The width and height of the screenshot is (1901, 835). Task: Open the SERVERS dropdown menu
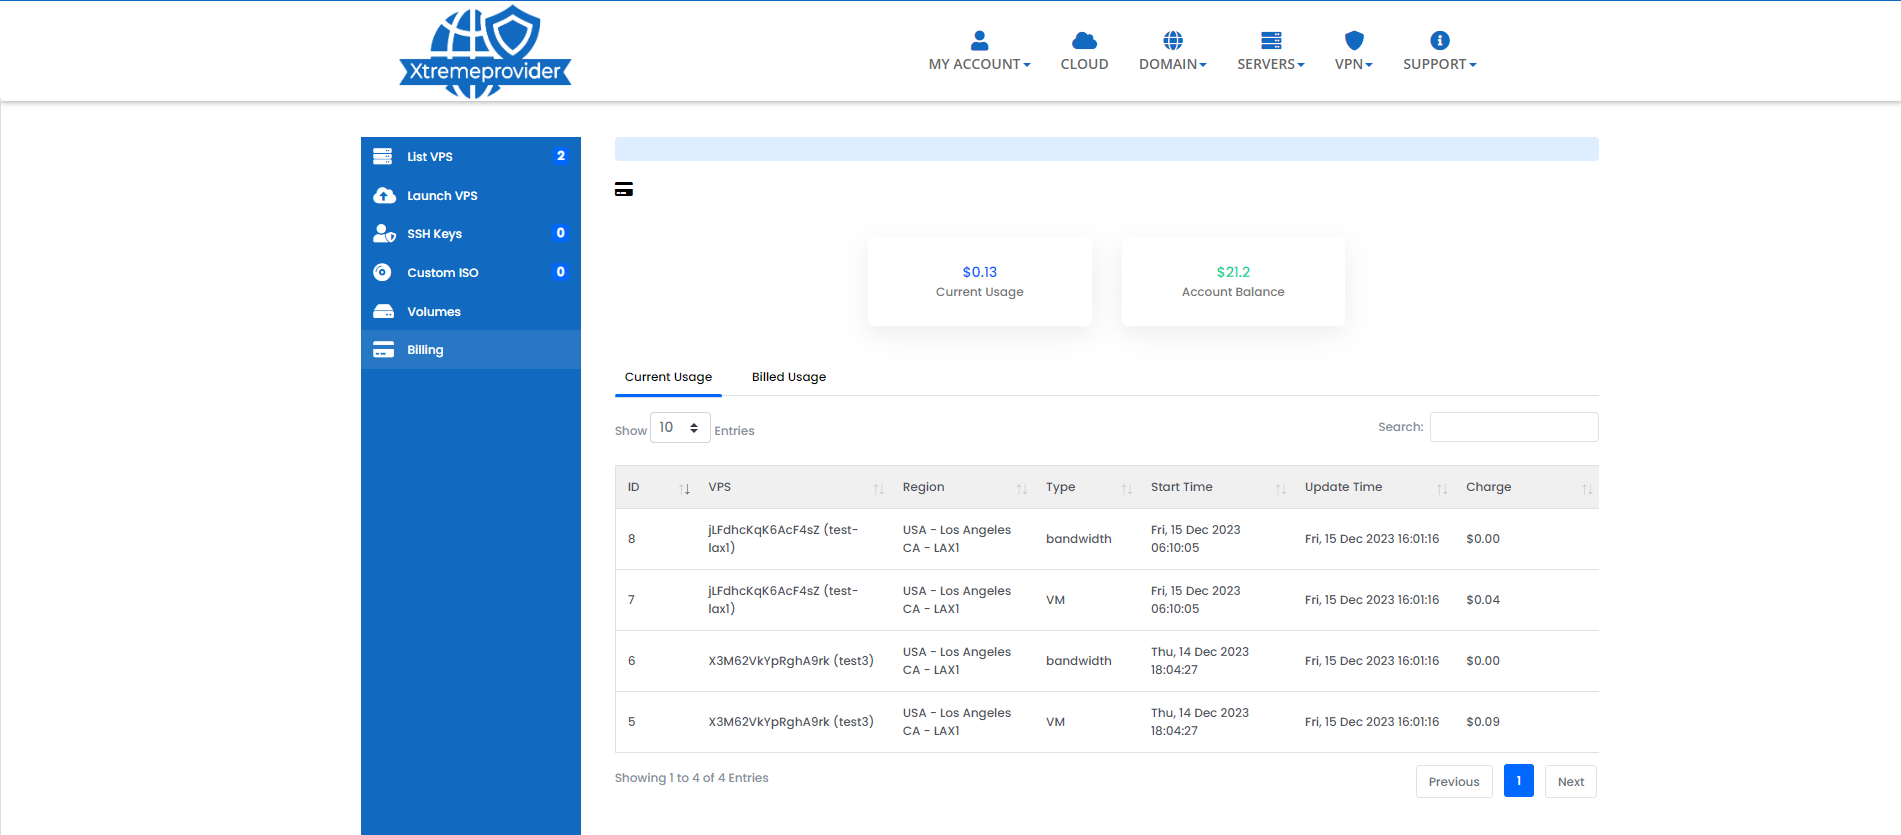1271,64
